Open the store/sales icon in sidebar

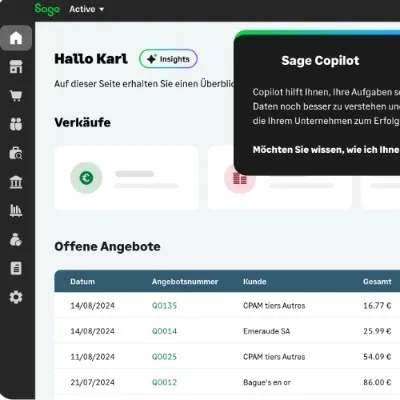[x=16, y=67]
